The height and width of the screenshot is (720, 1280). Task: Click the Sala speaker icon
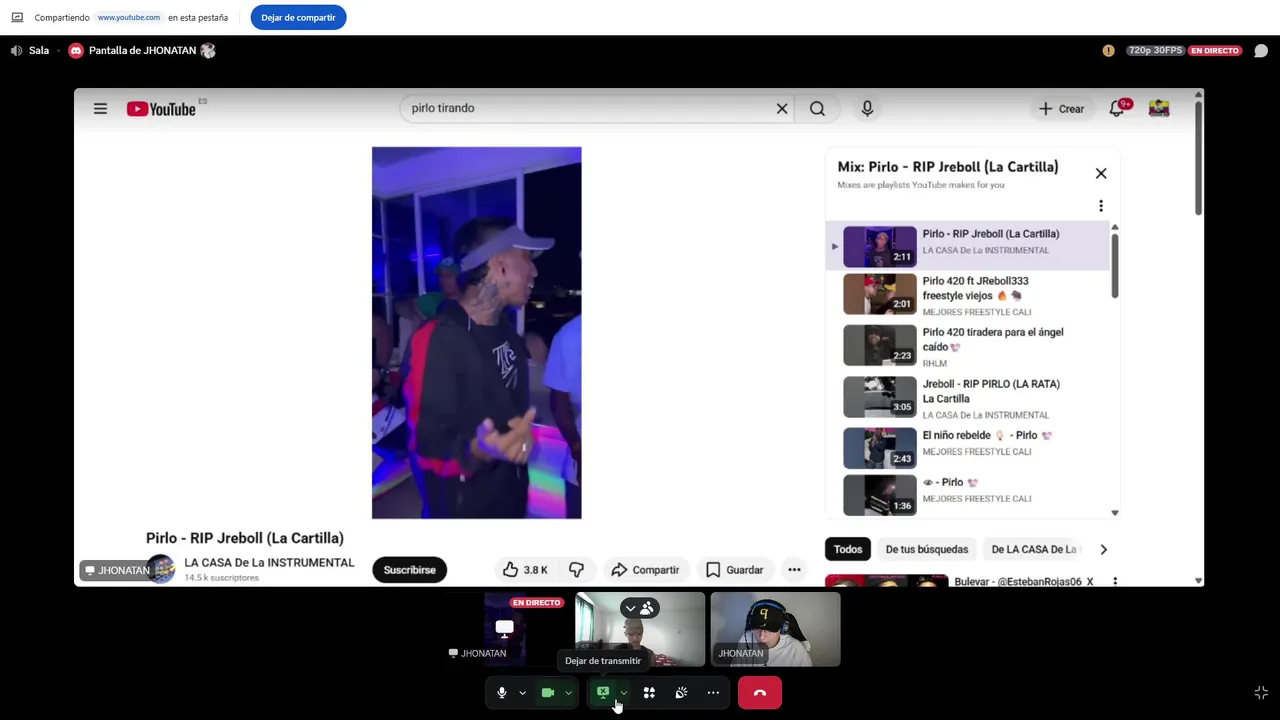(x=16, y=50)
